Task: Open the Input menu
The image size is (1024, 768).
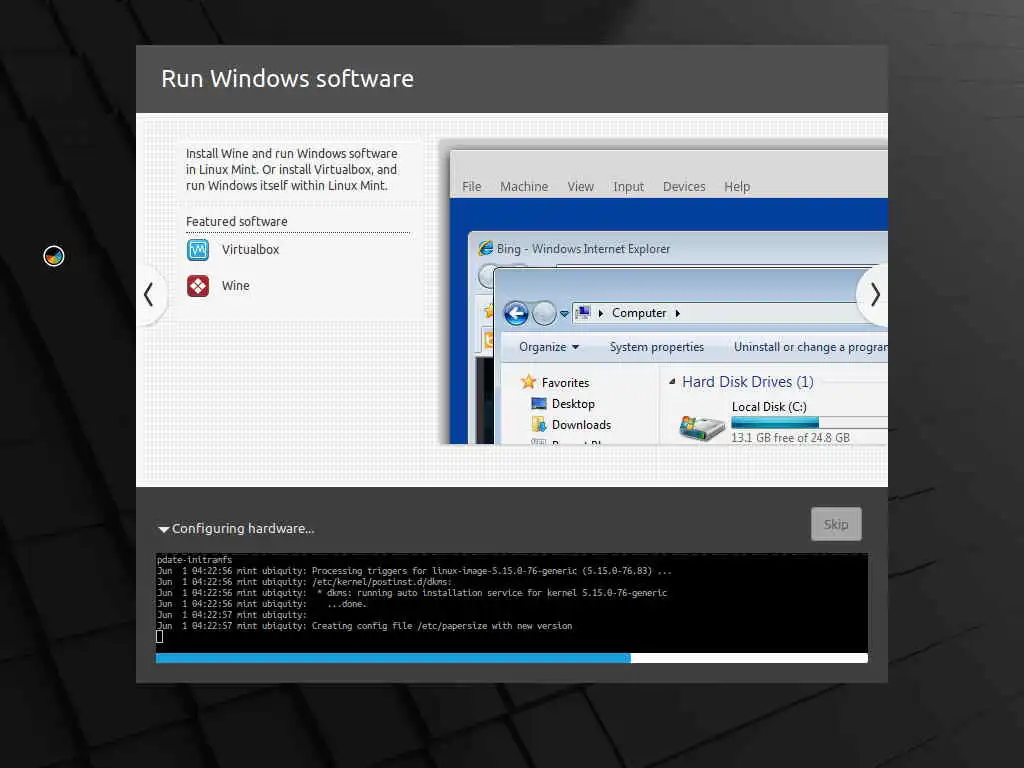Action: (628, 187)
